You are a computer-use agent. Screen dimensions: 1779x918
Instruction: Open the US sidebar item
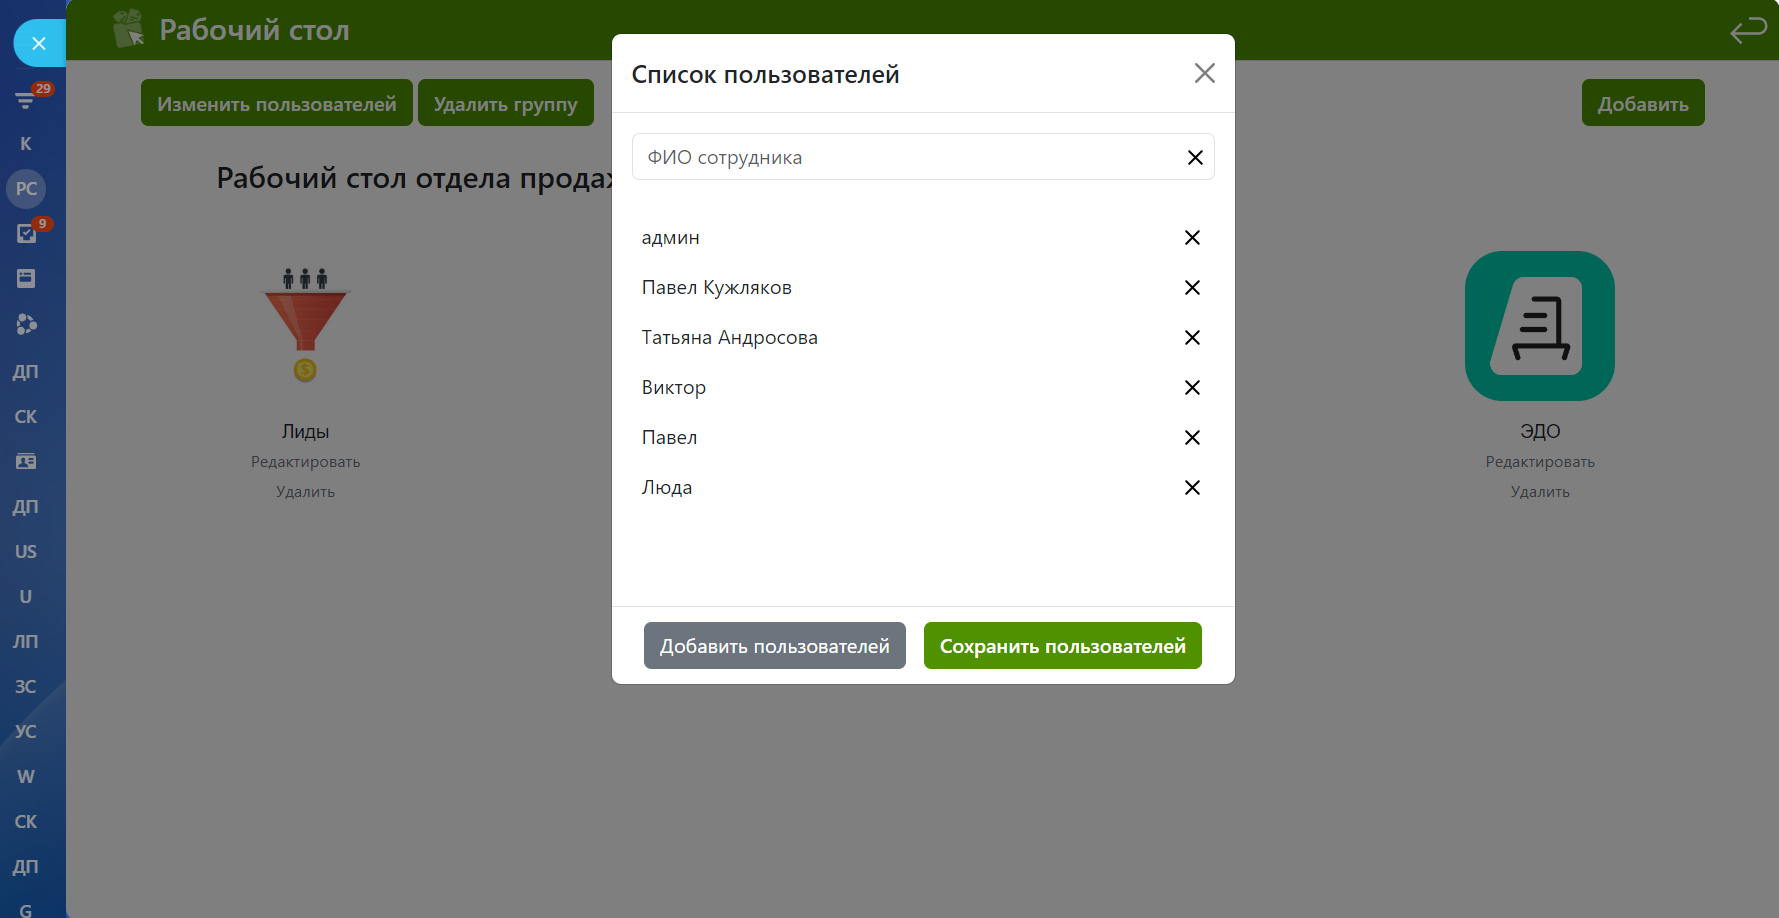(x=26, y=552)
